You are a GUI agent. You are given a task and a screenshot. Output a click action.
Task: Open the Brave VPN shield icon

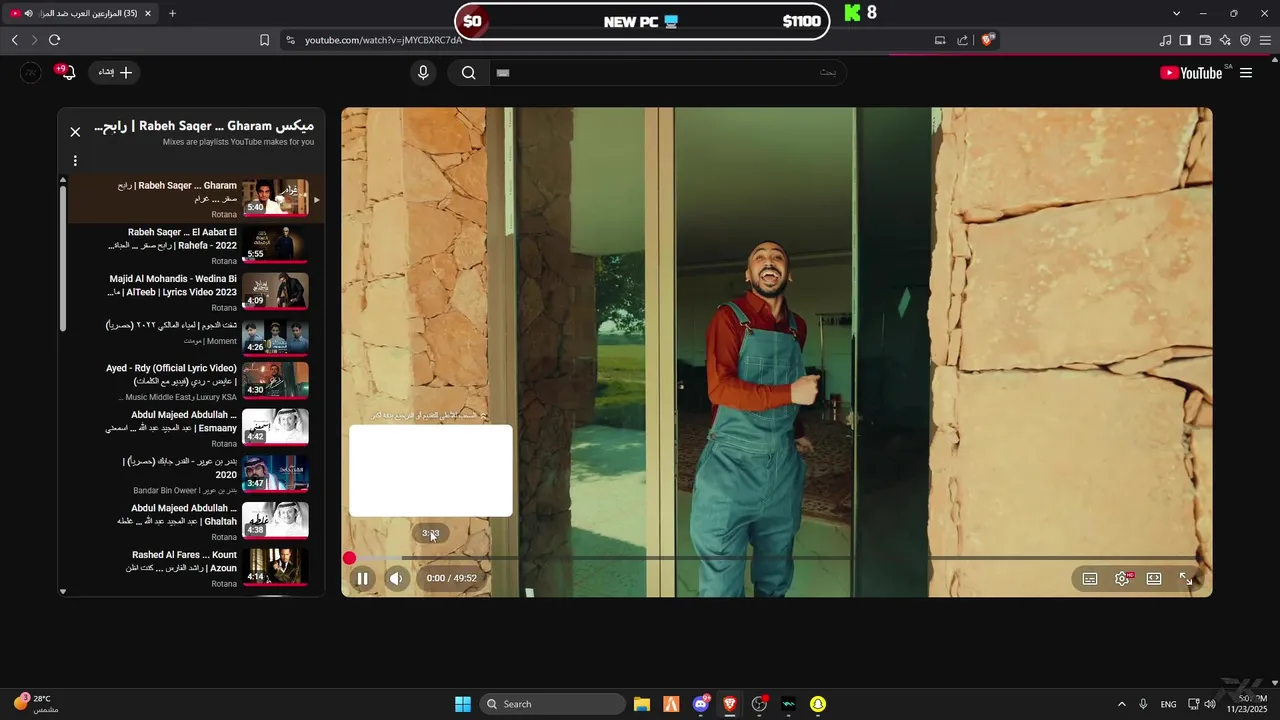(1245, 40)
